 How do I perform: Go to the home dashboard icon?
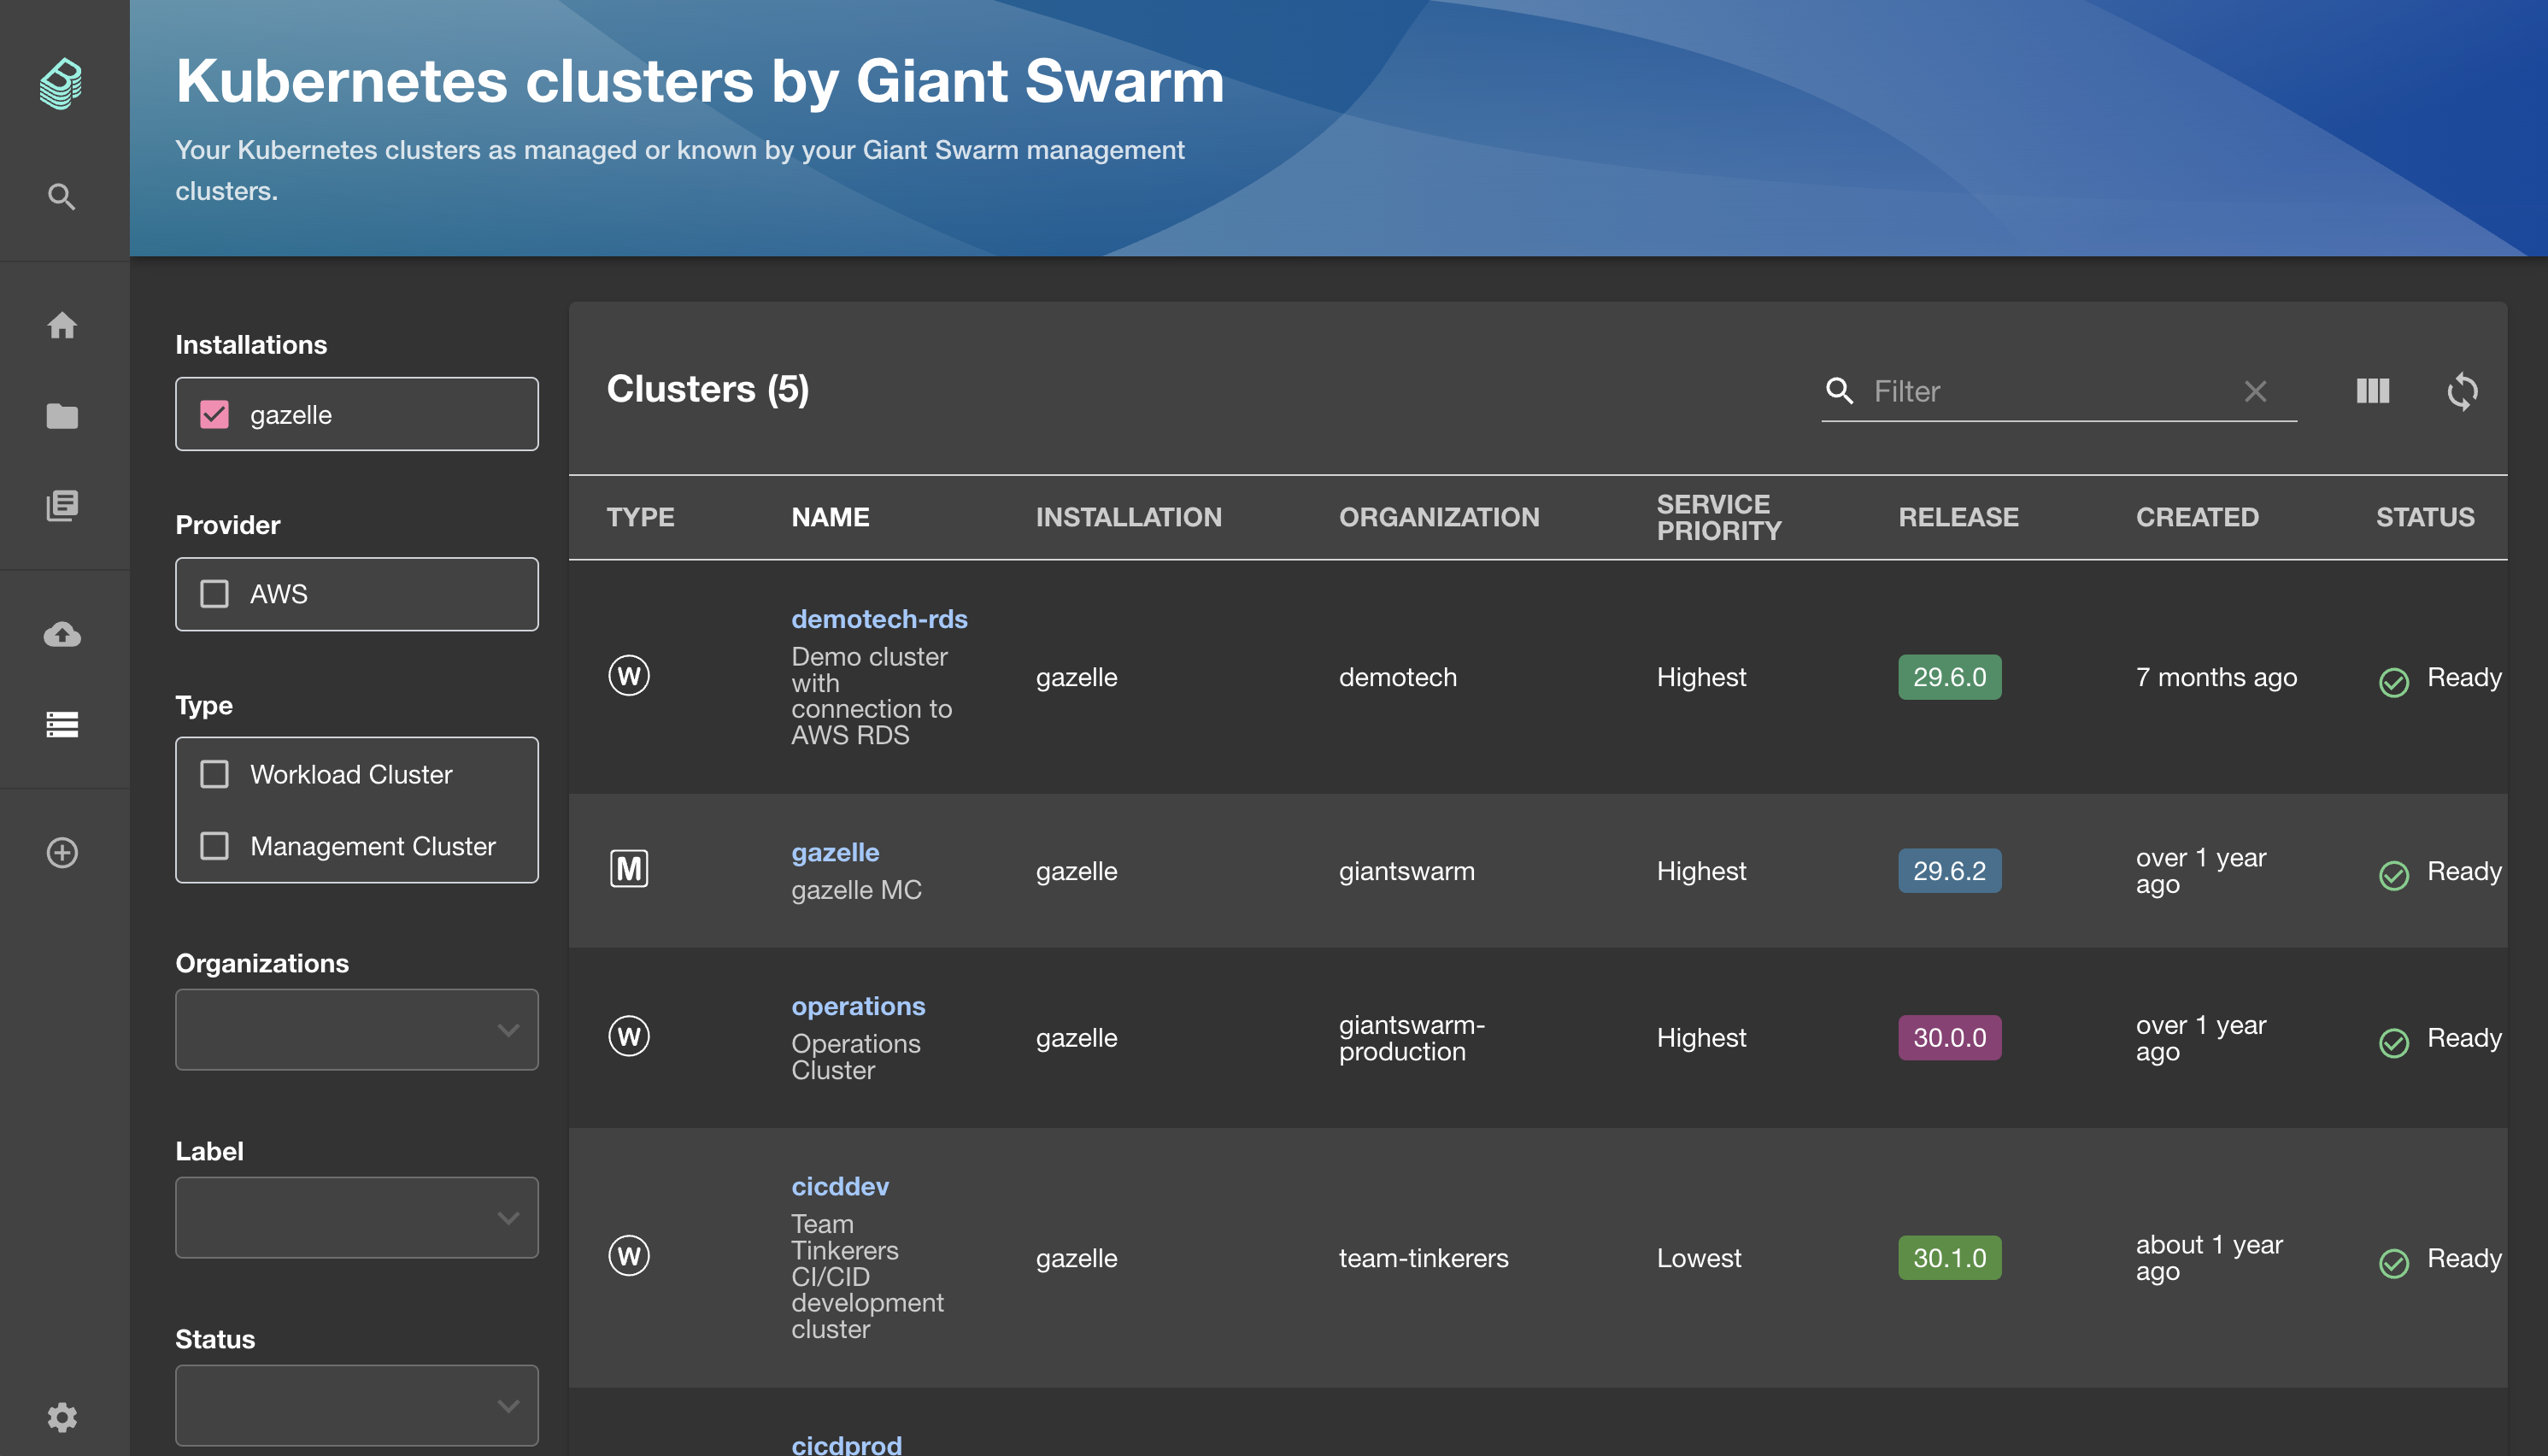point(62,326)
